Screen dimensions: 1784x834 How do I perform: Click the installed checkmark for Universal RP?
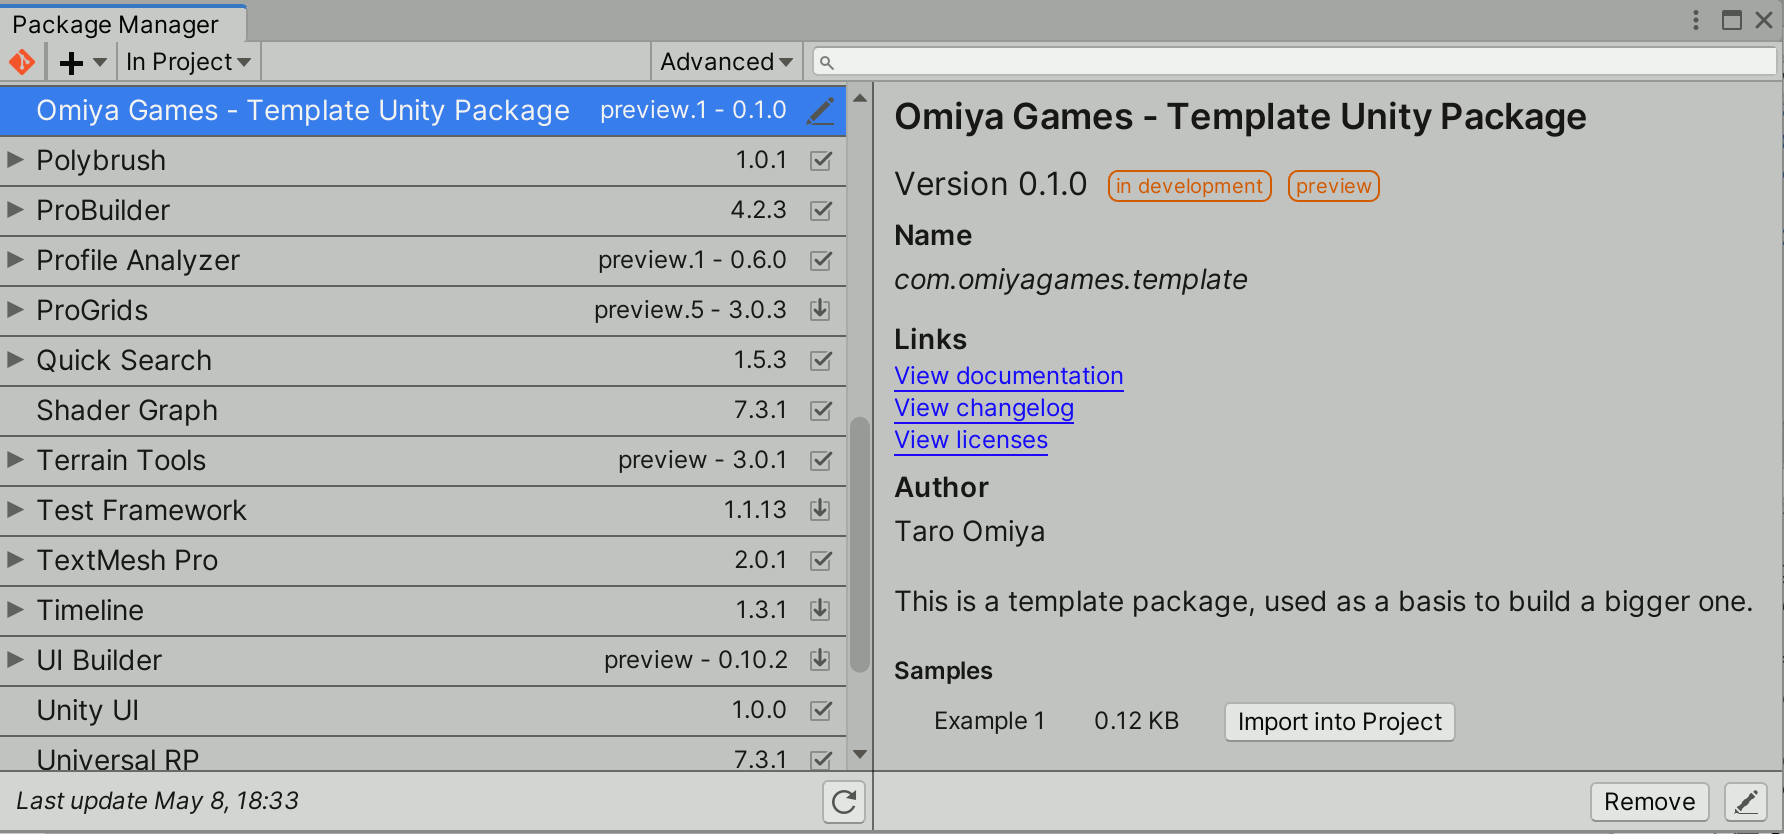click(x=821, y=759)
